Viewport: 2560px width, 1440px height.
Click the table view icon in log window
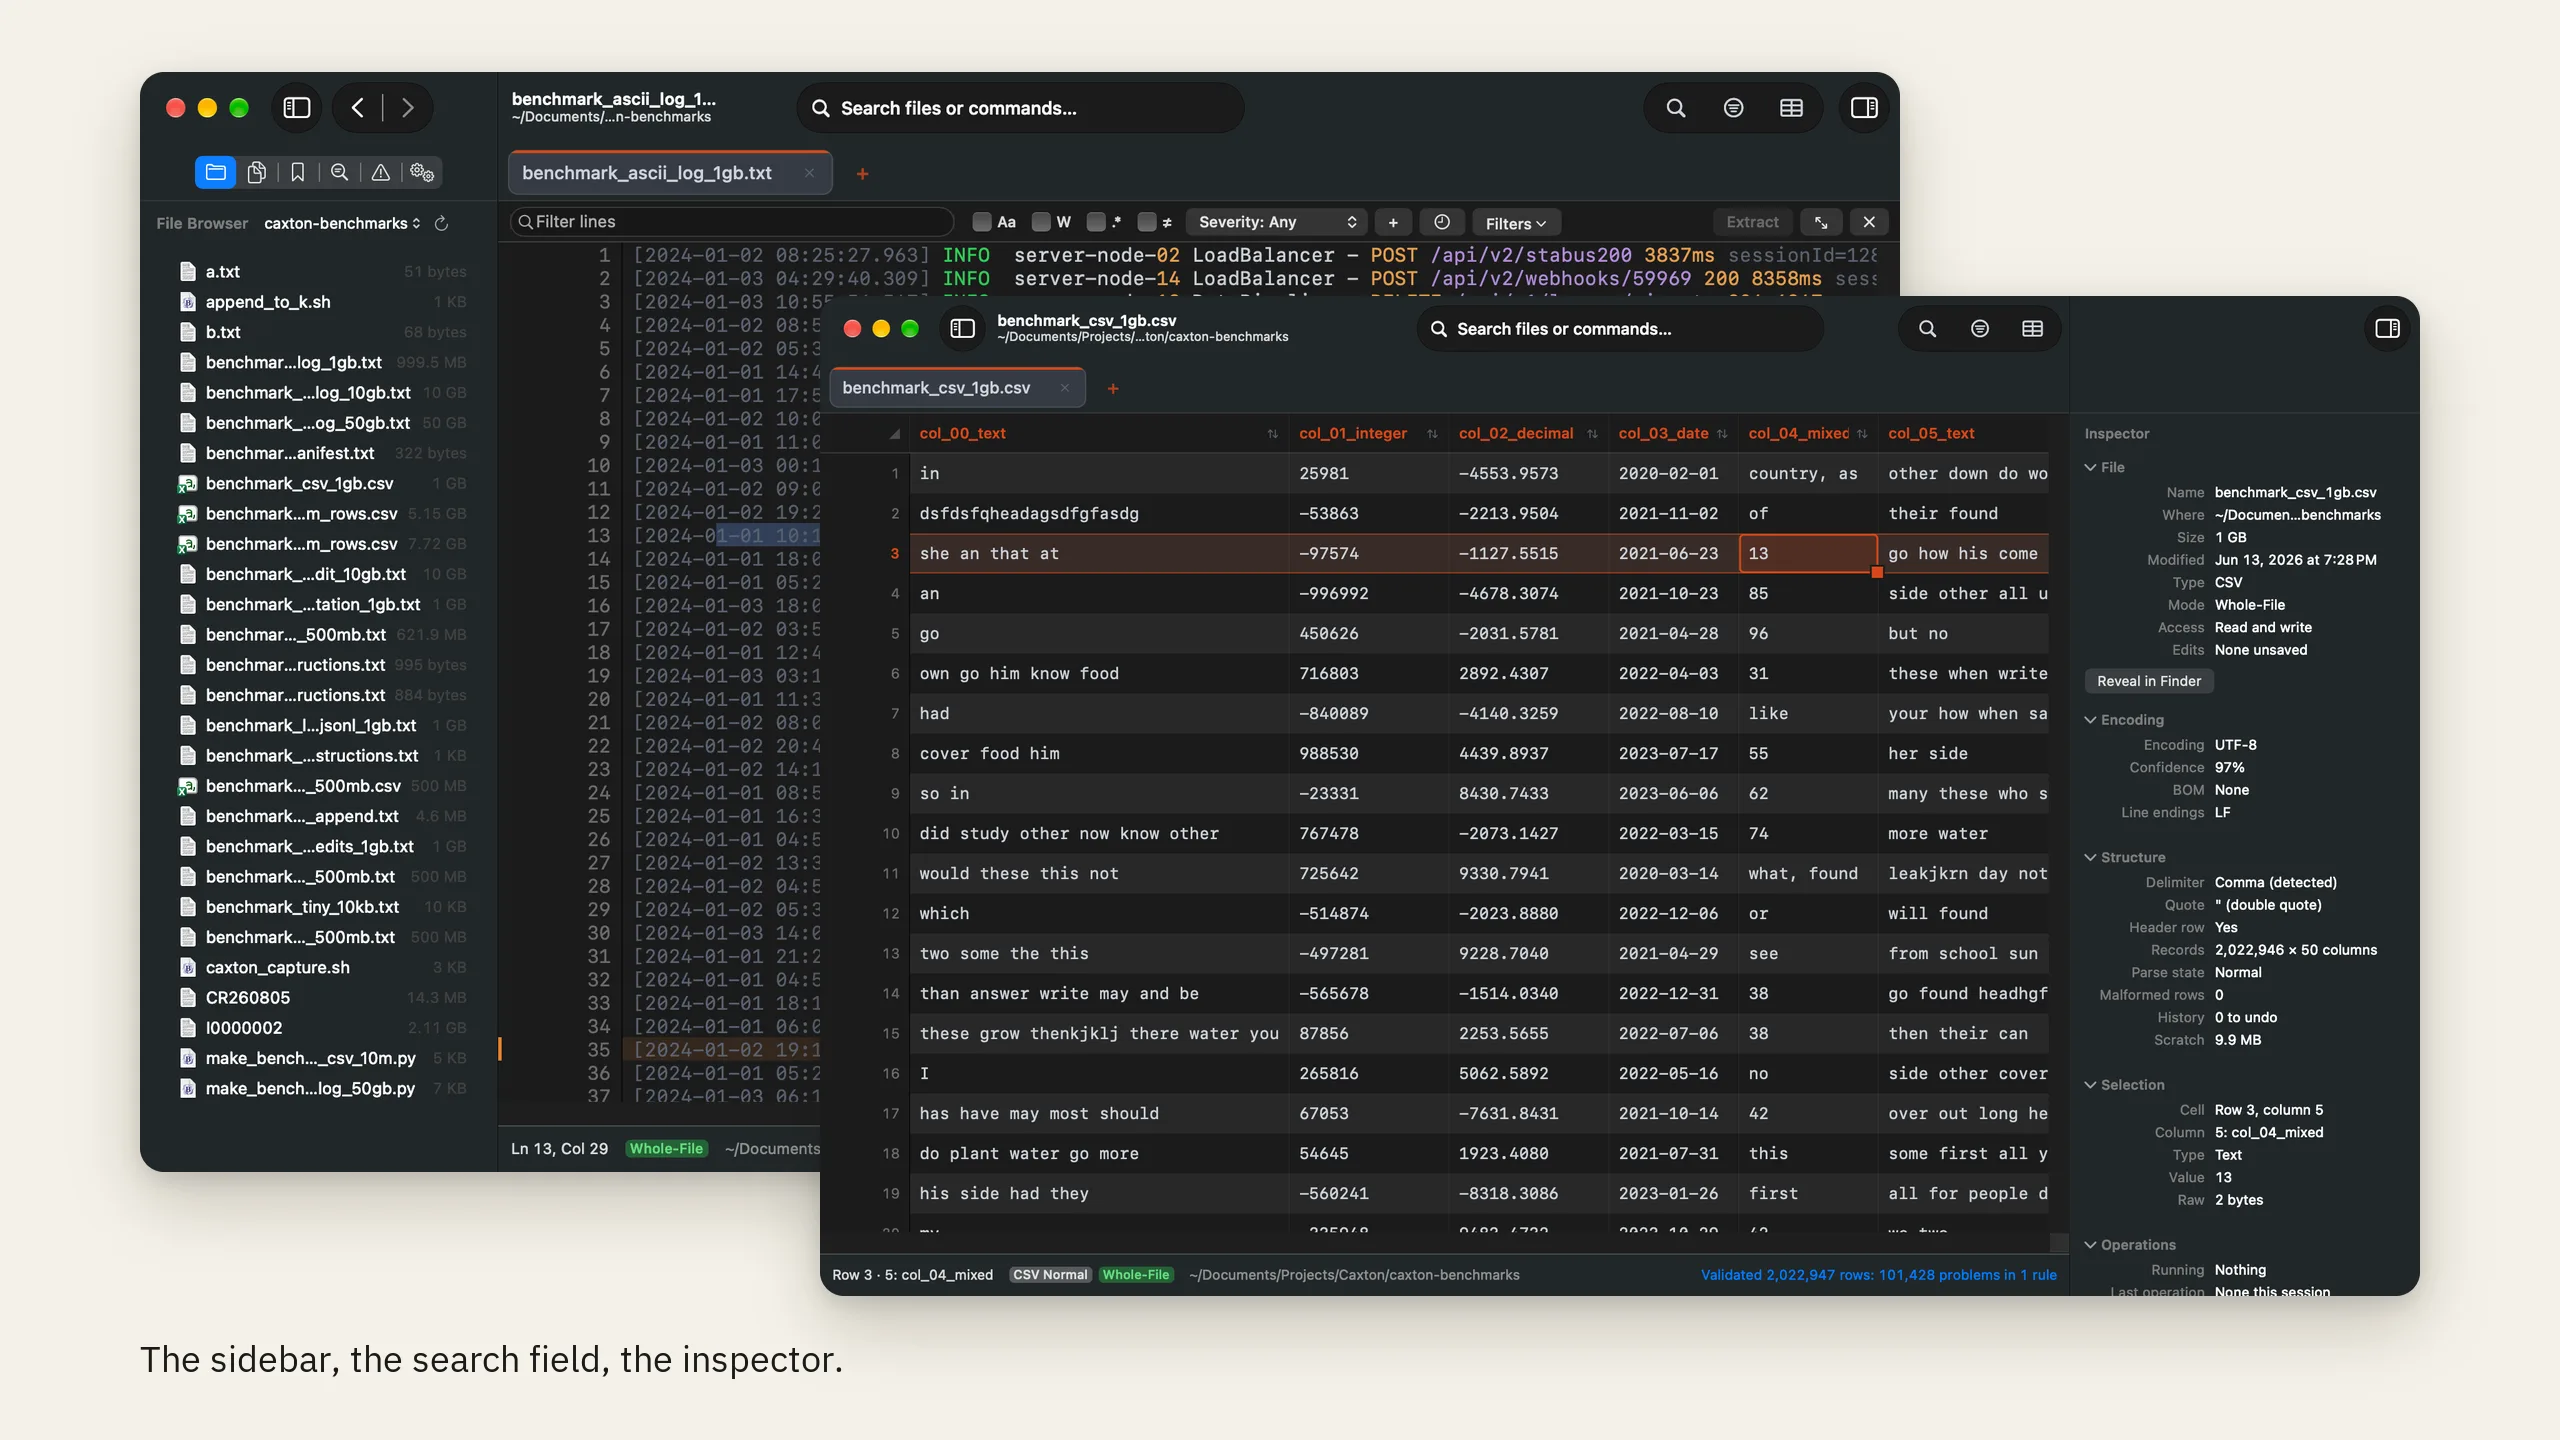point(1791,108)
